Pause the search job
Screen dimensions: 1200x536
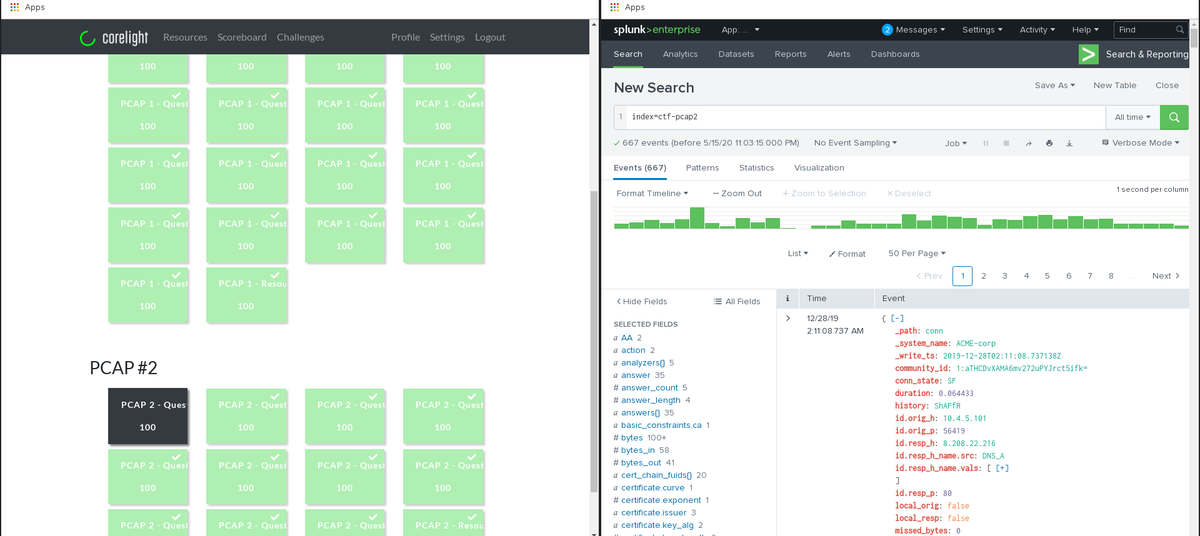[986, 143]
